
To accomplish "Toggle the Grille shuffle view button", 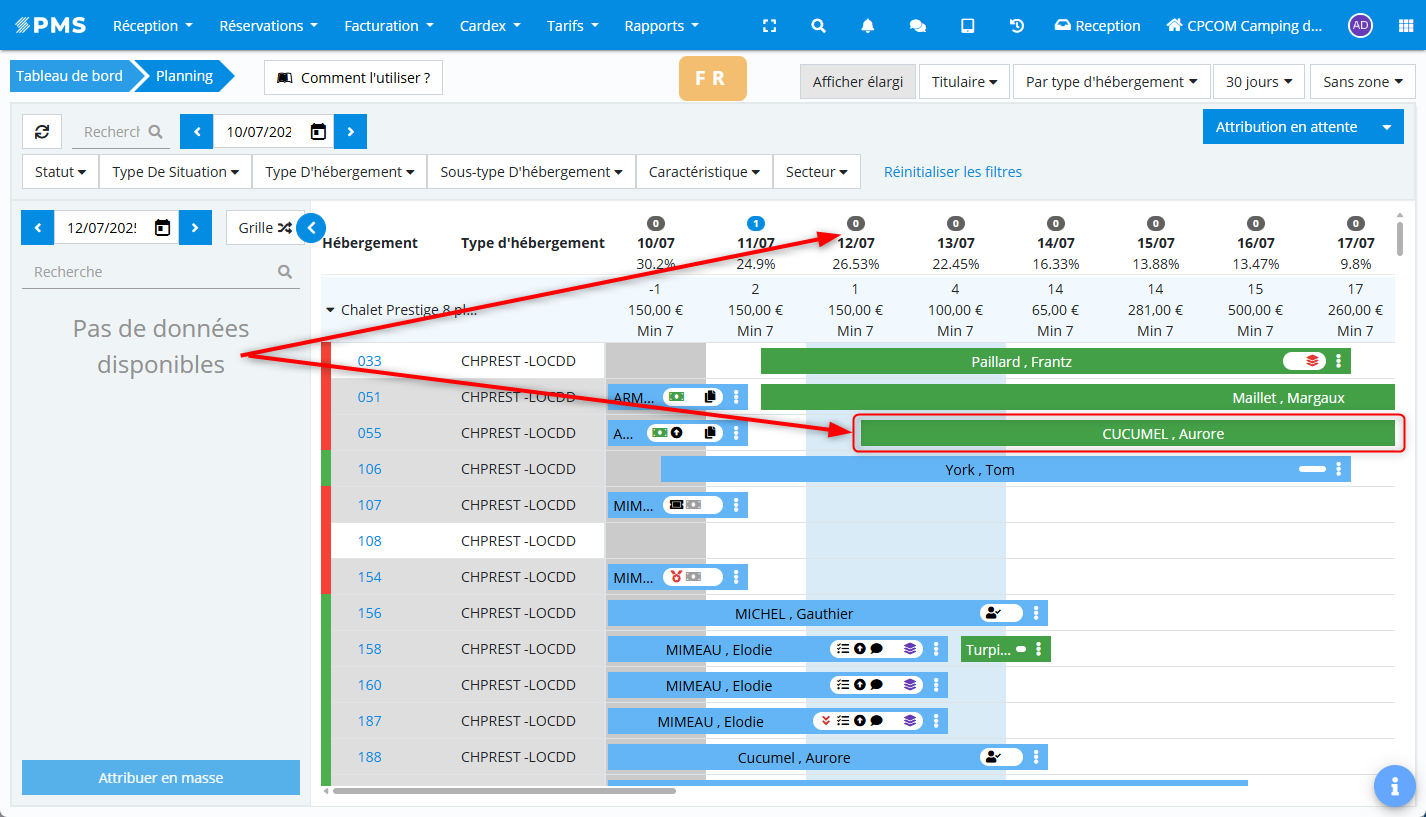I will [264, 228].
